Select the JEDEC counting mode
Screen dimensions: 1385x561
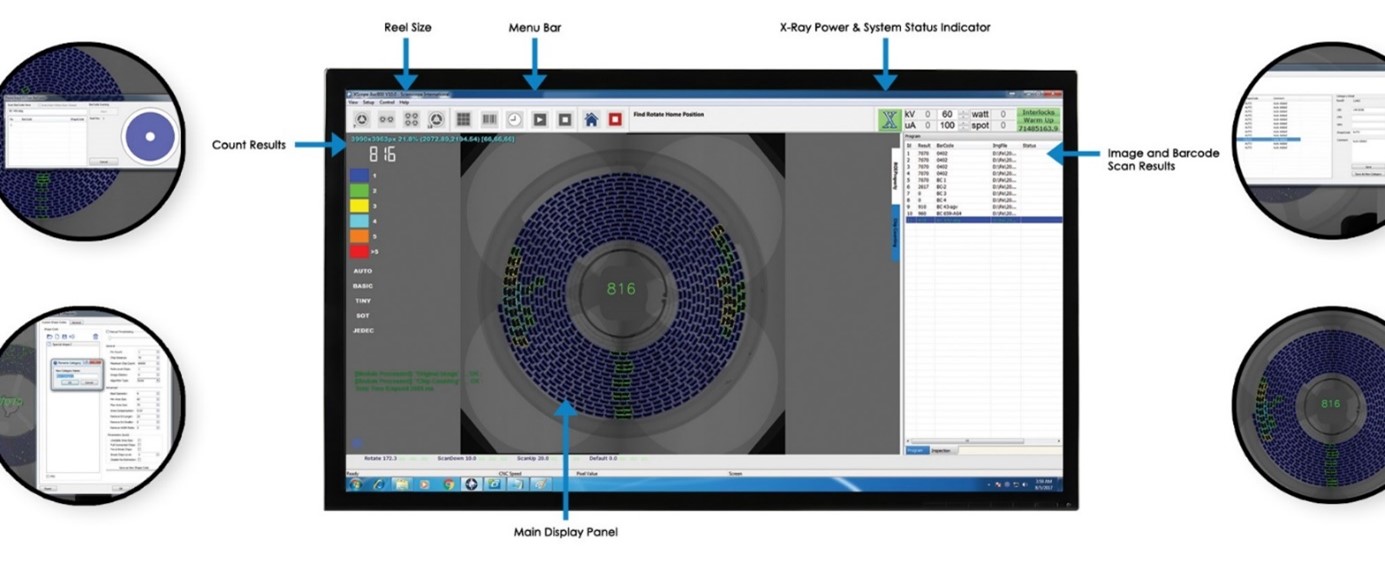363,330
